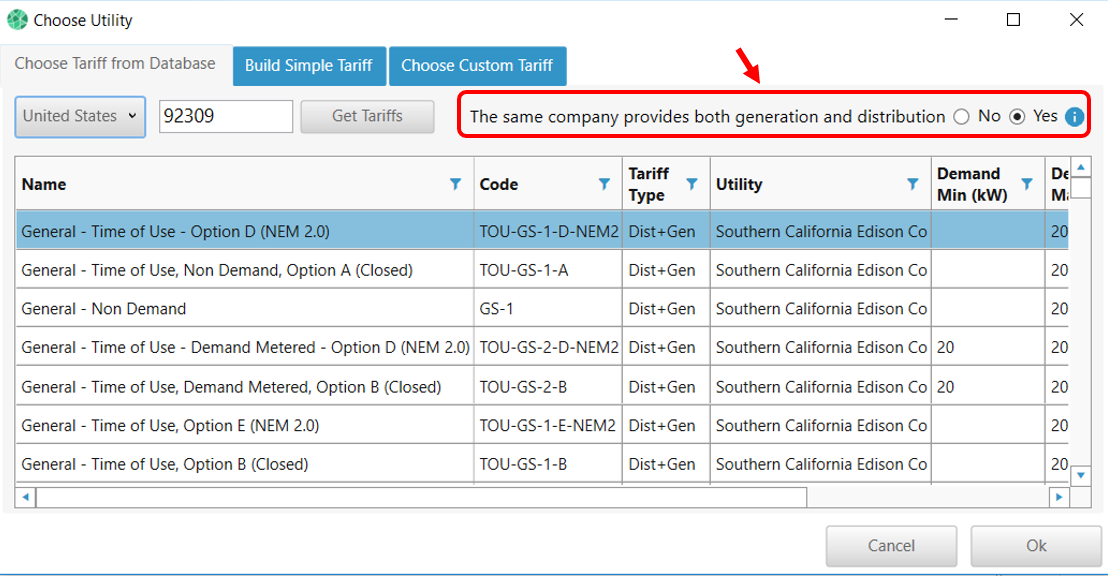Confirm selection with the Ok button
The image size is (1108, 576).
(x=1036, y=546)
